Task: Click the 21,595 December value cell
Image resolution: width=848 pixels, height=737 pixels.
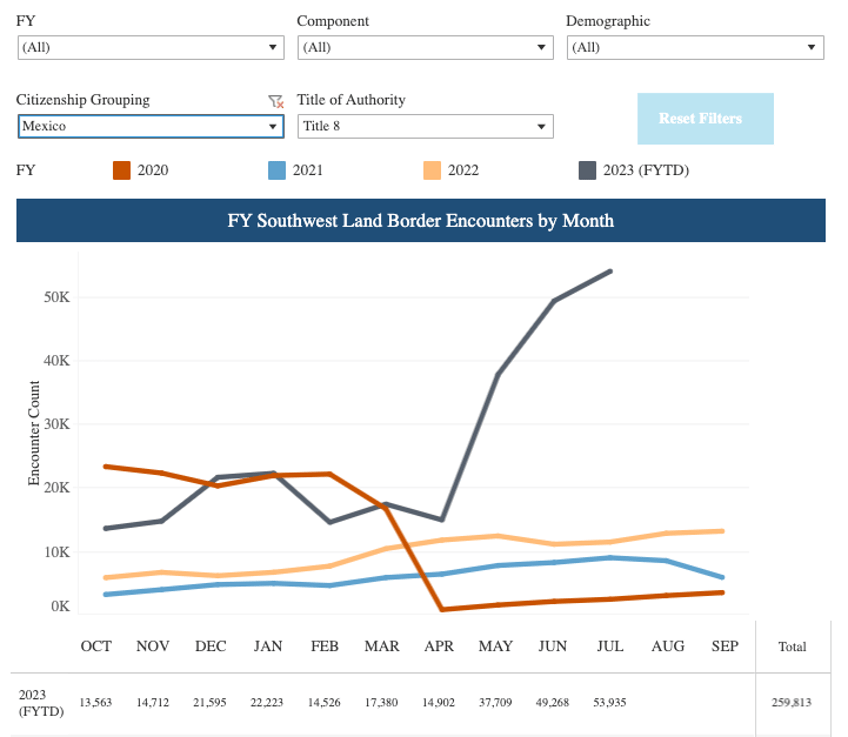Action: [210, 703]
